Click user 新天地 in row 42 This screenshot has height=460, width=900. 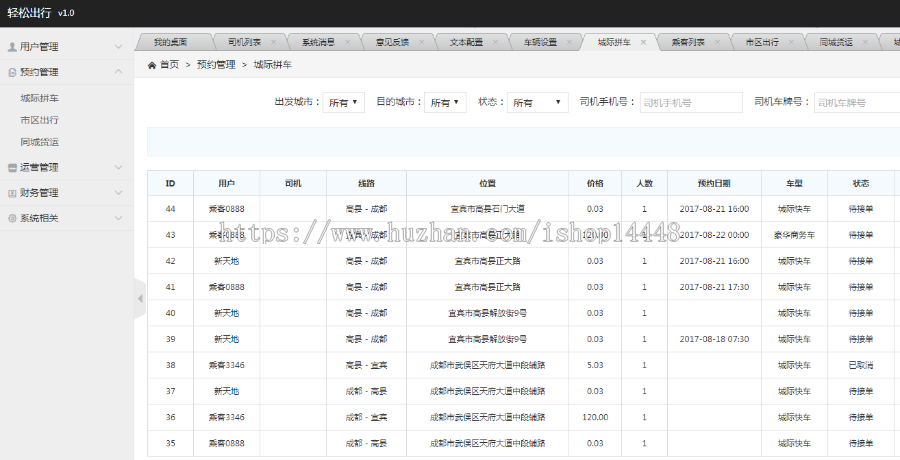(227, 261)
